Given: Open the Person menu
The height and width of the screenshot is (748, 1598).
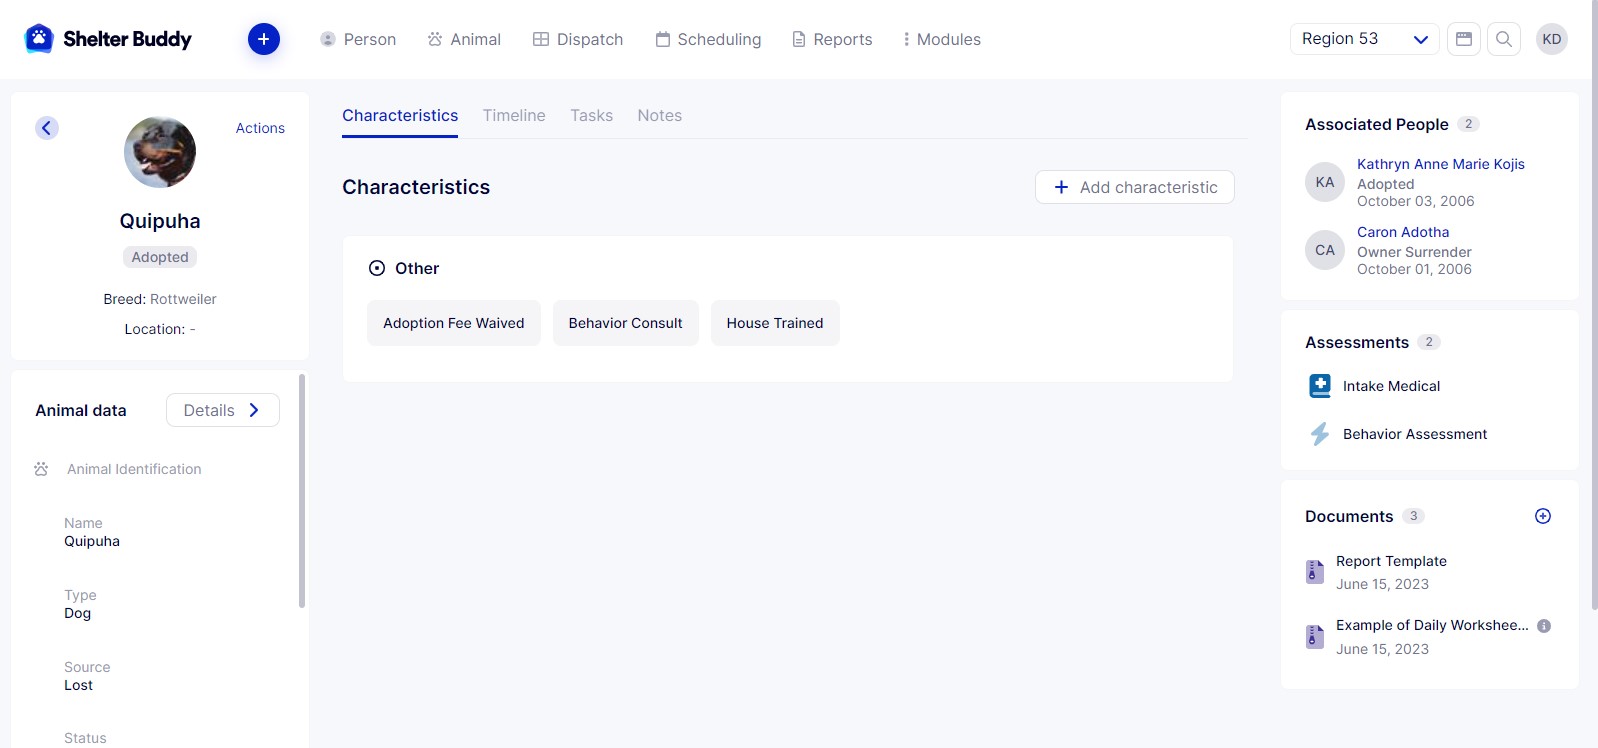Looking at the screenshot, I should (x=358, y=39).
